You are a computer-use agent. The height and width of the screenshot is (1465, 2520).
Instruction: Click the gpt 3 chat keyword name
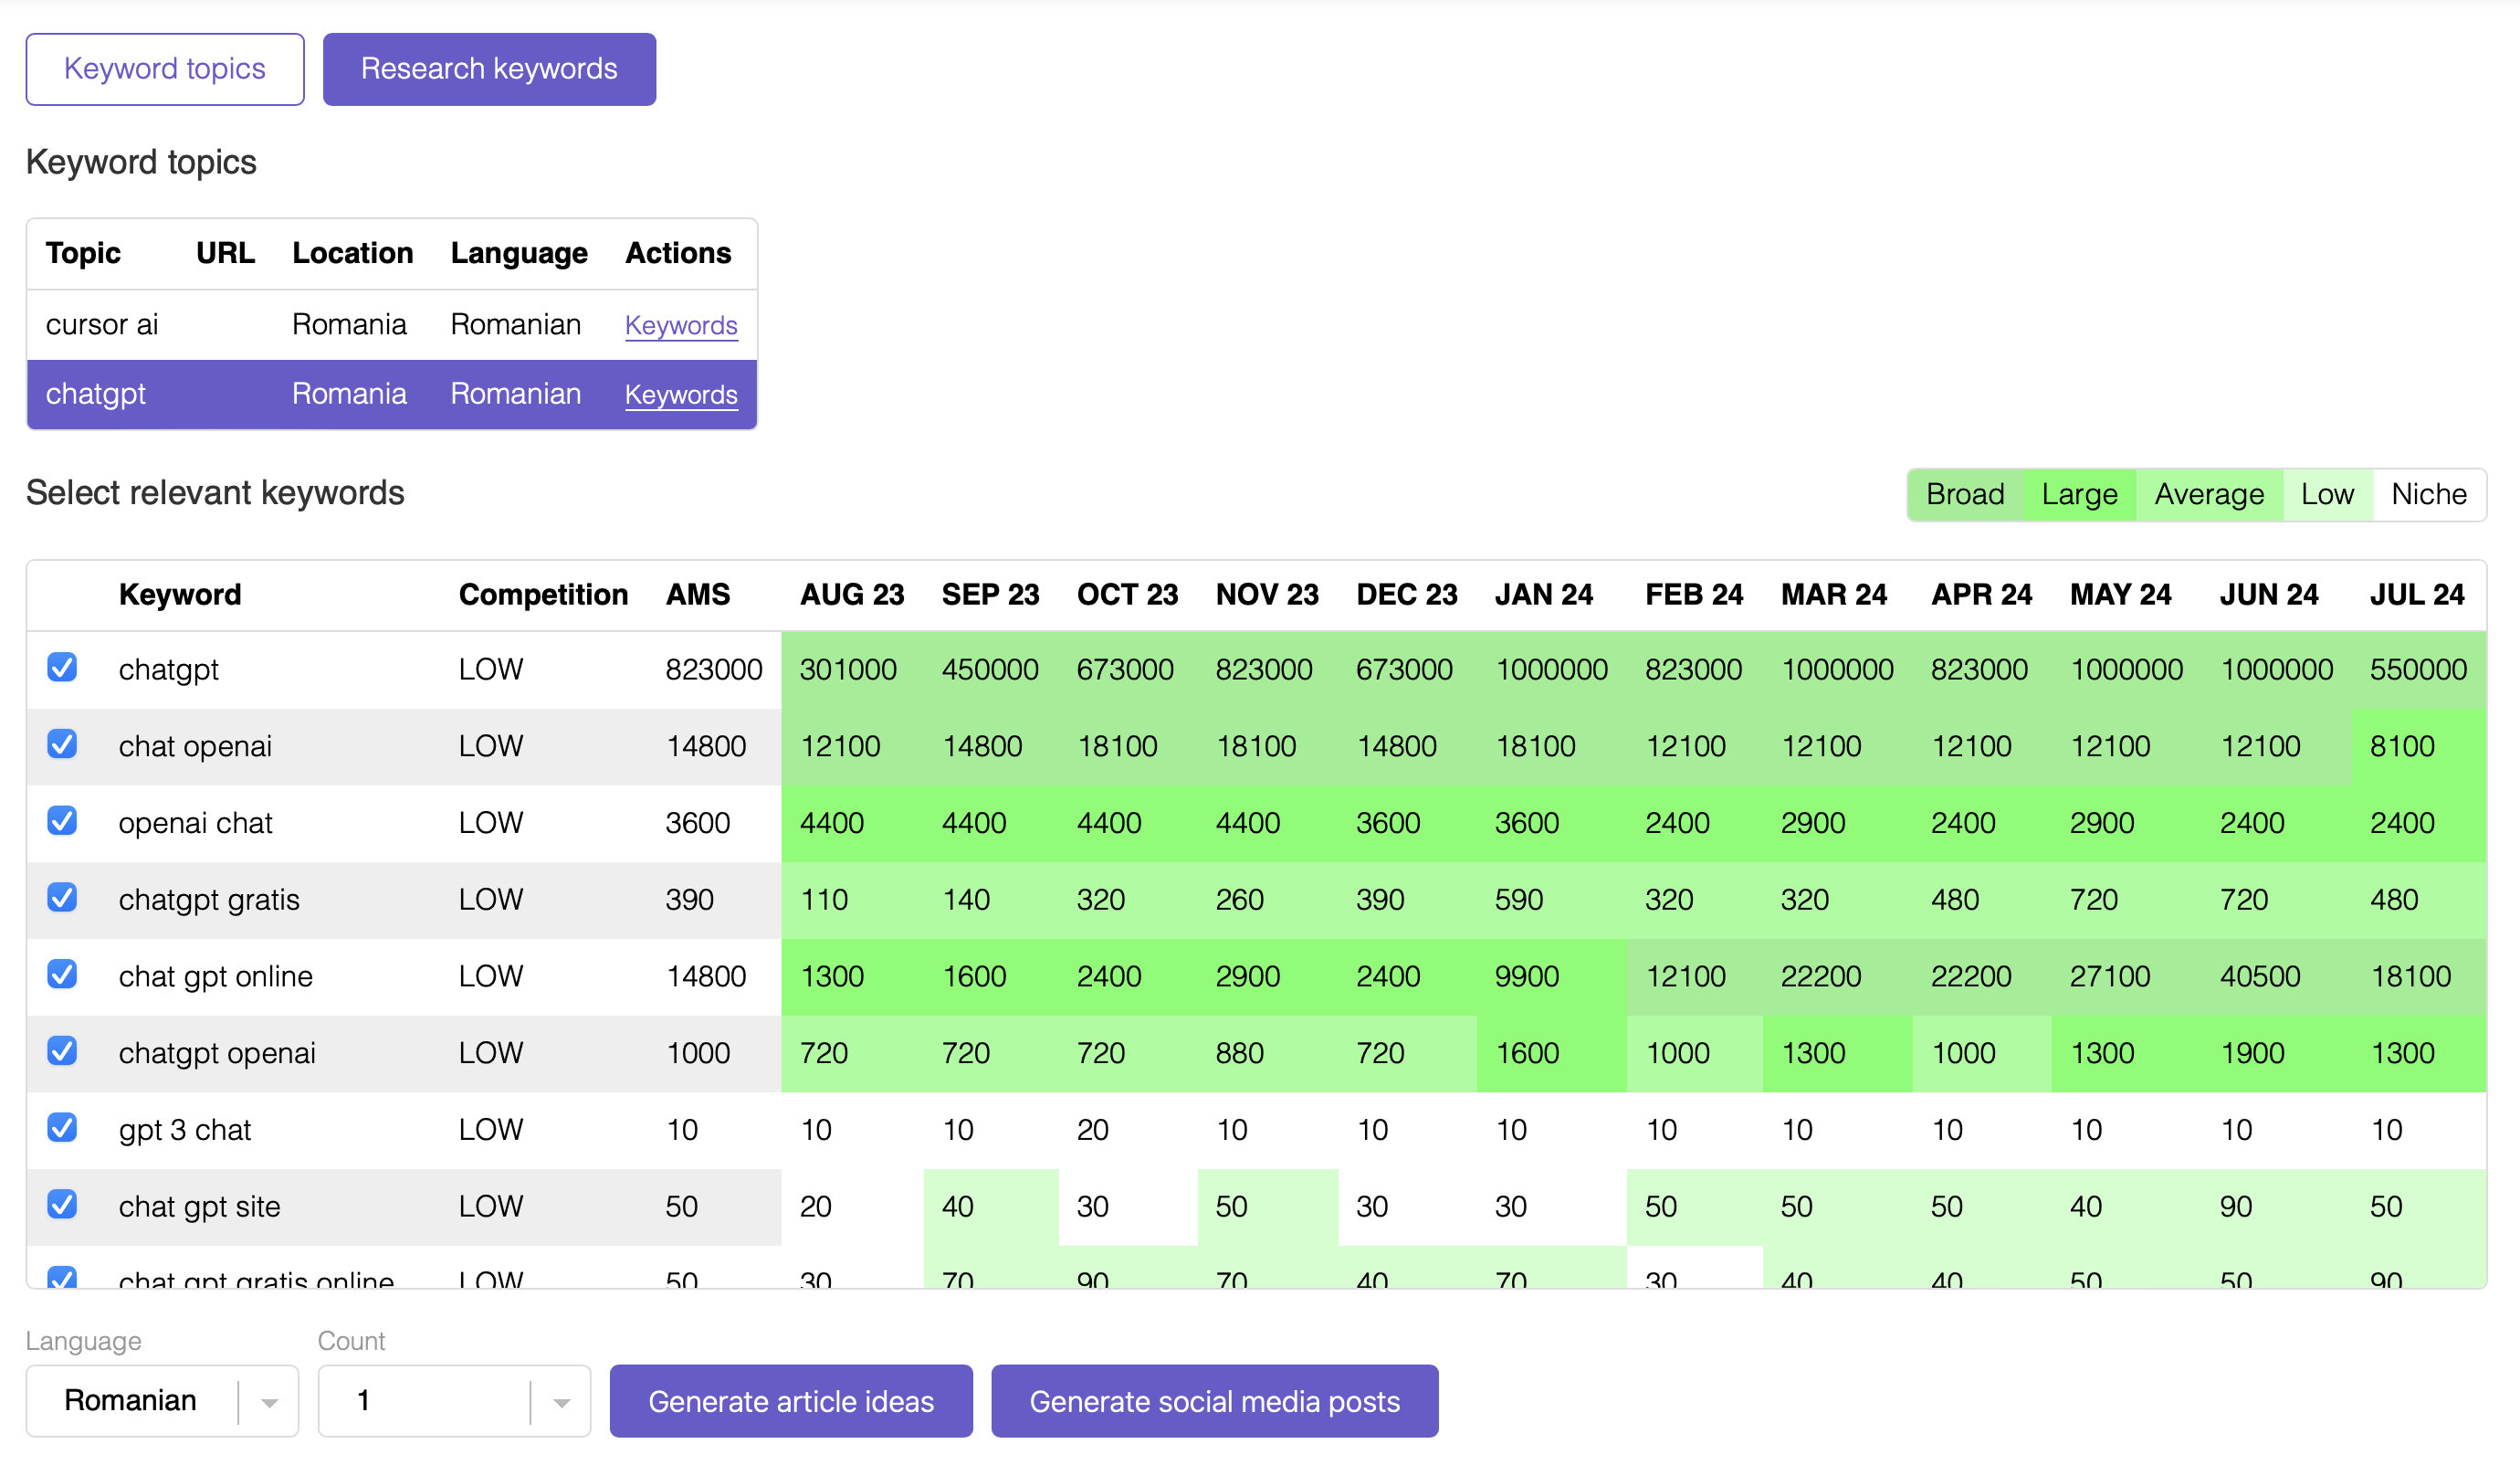(x=185, y=1130)
